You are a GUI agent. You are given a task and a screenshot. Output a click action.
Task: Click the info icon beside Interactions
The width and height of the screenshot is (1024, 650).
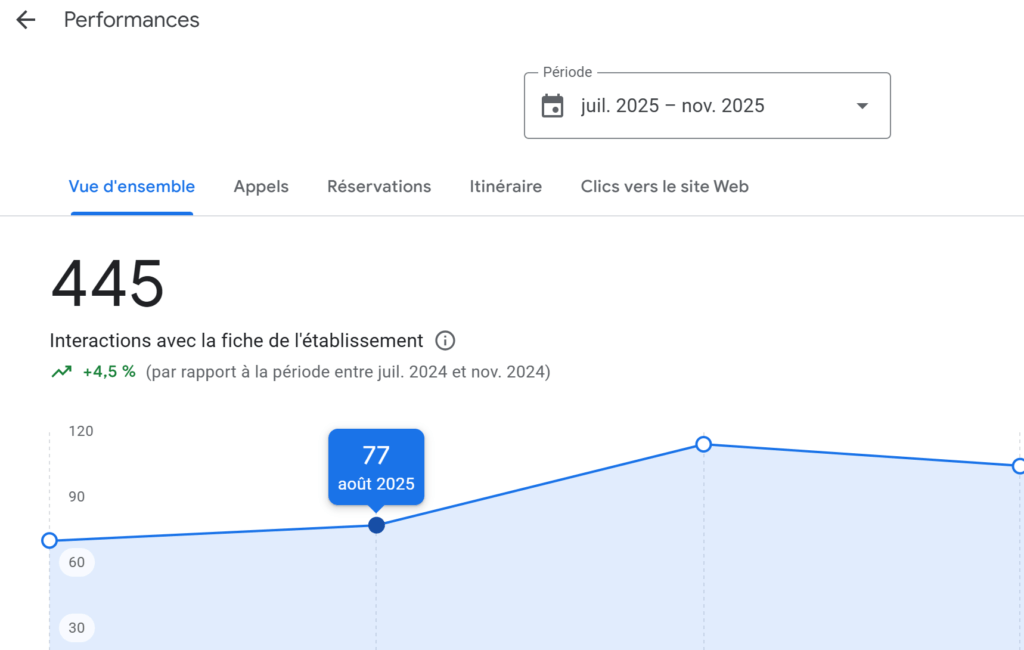click(x=444, y=340)
